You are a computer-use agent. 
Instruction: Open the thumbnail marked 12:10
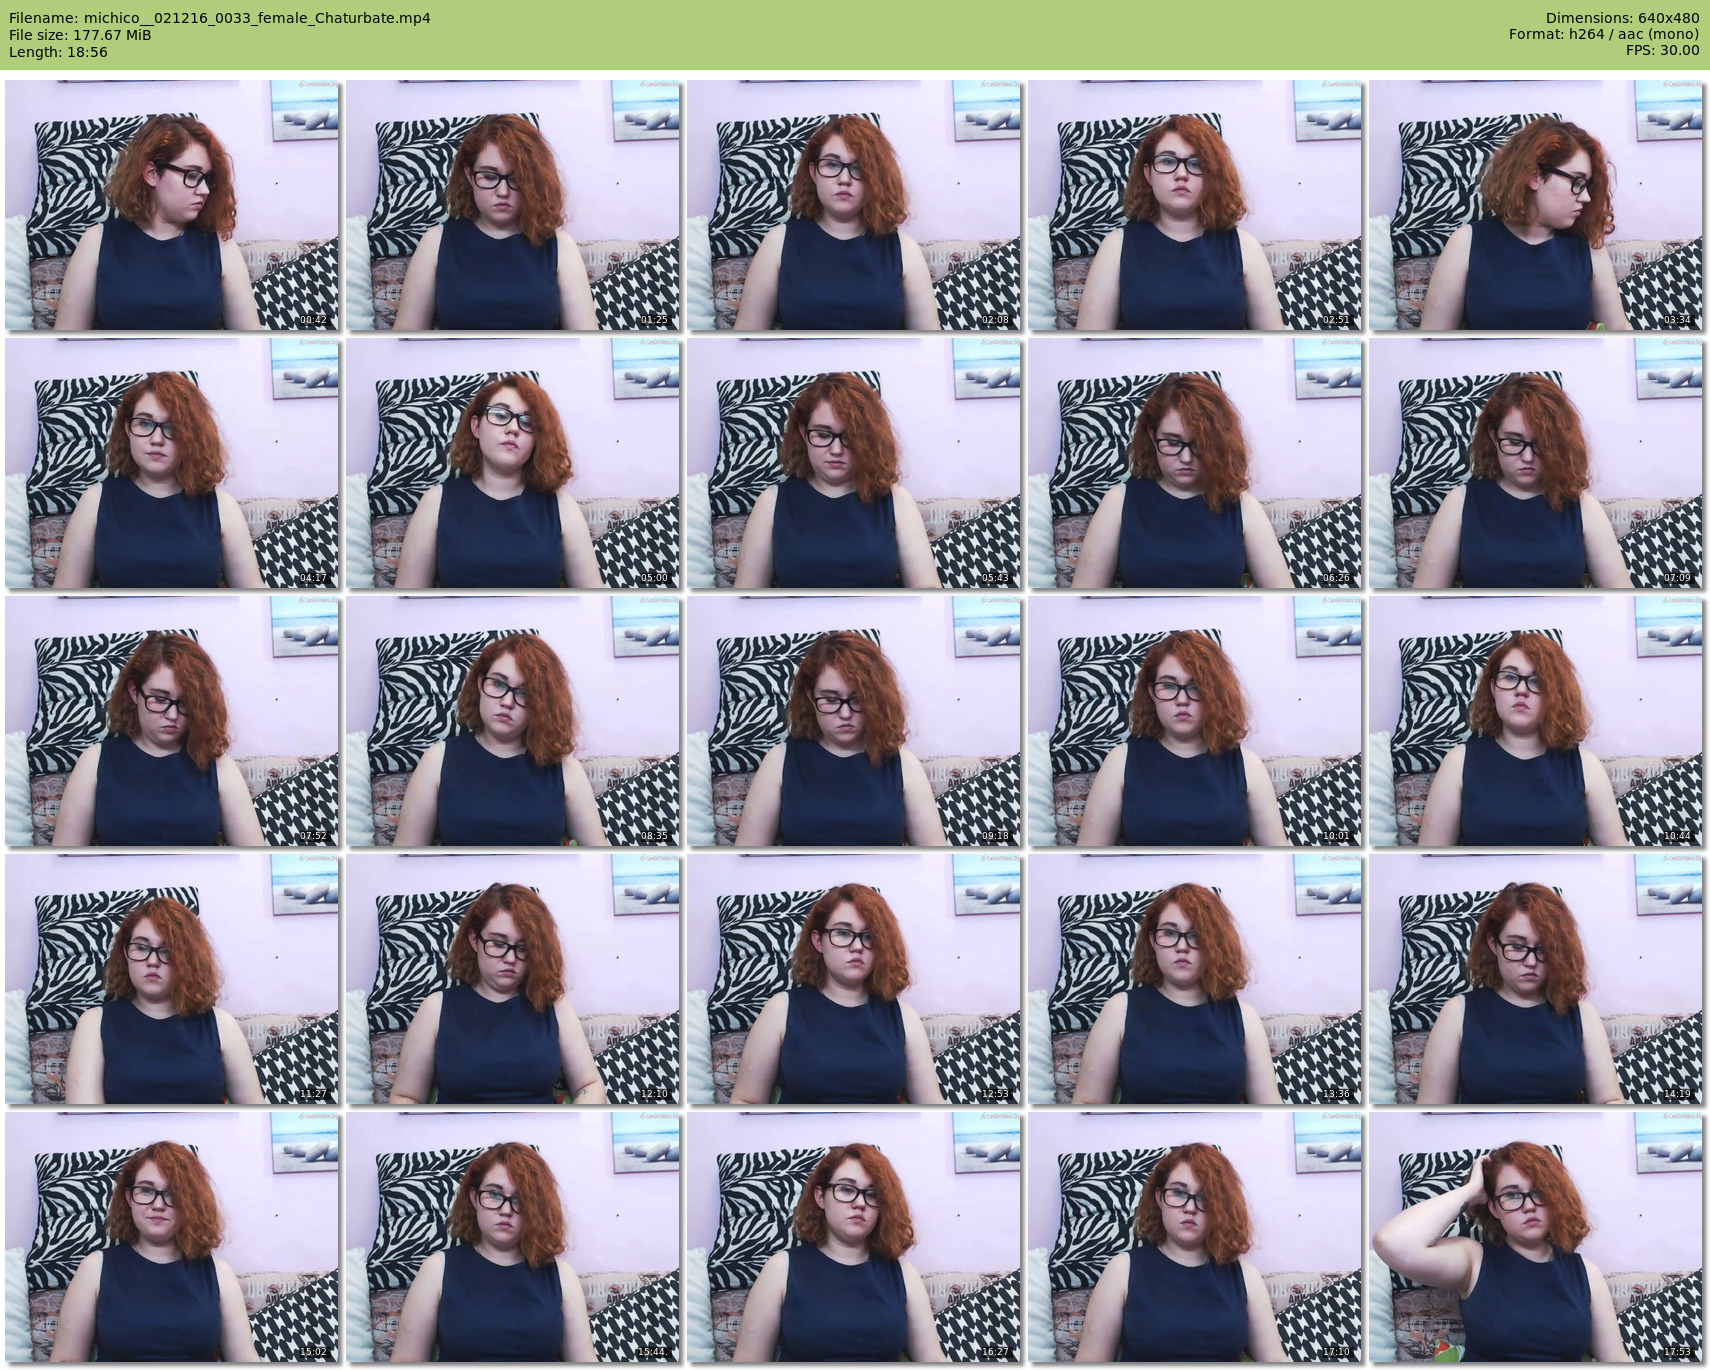pyautogui.click(x=513, y=979)
